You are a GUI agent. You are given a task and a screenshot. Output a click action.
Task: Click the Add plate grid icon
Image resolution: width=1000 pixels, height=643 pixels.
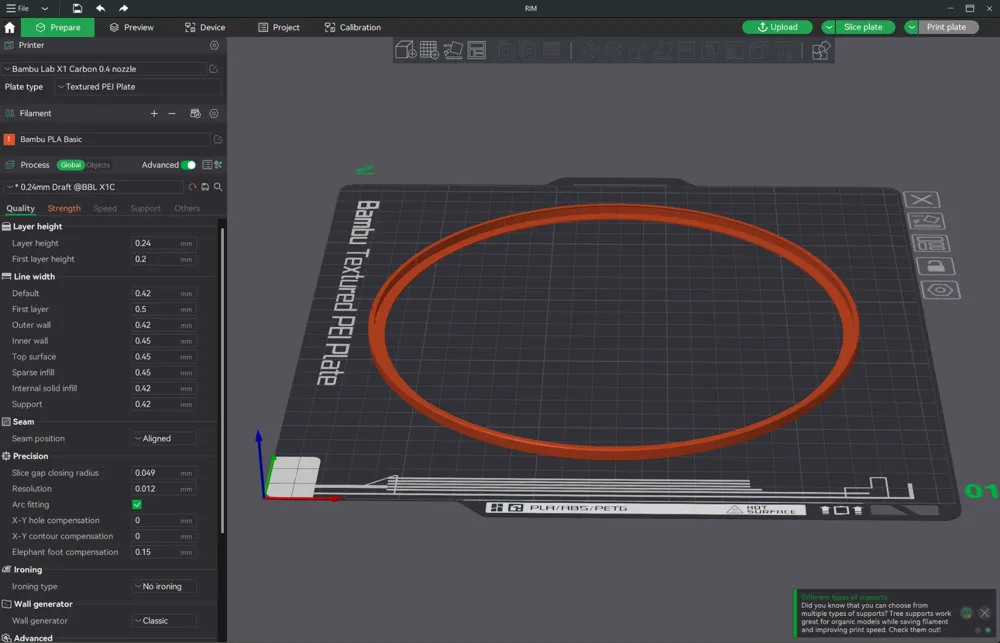(429, 50)
